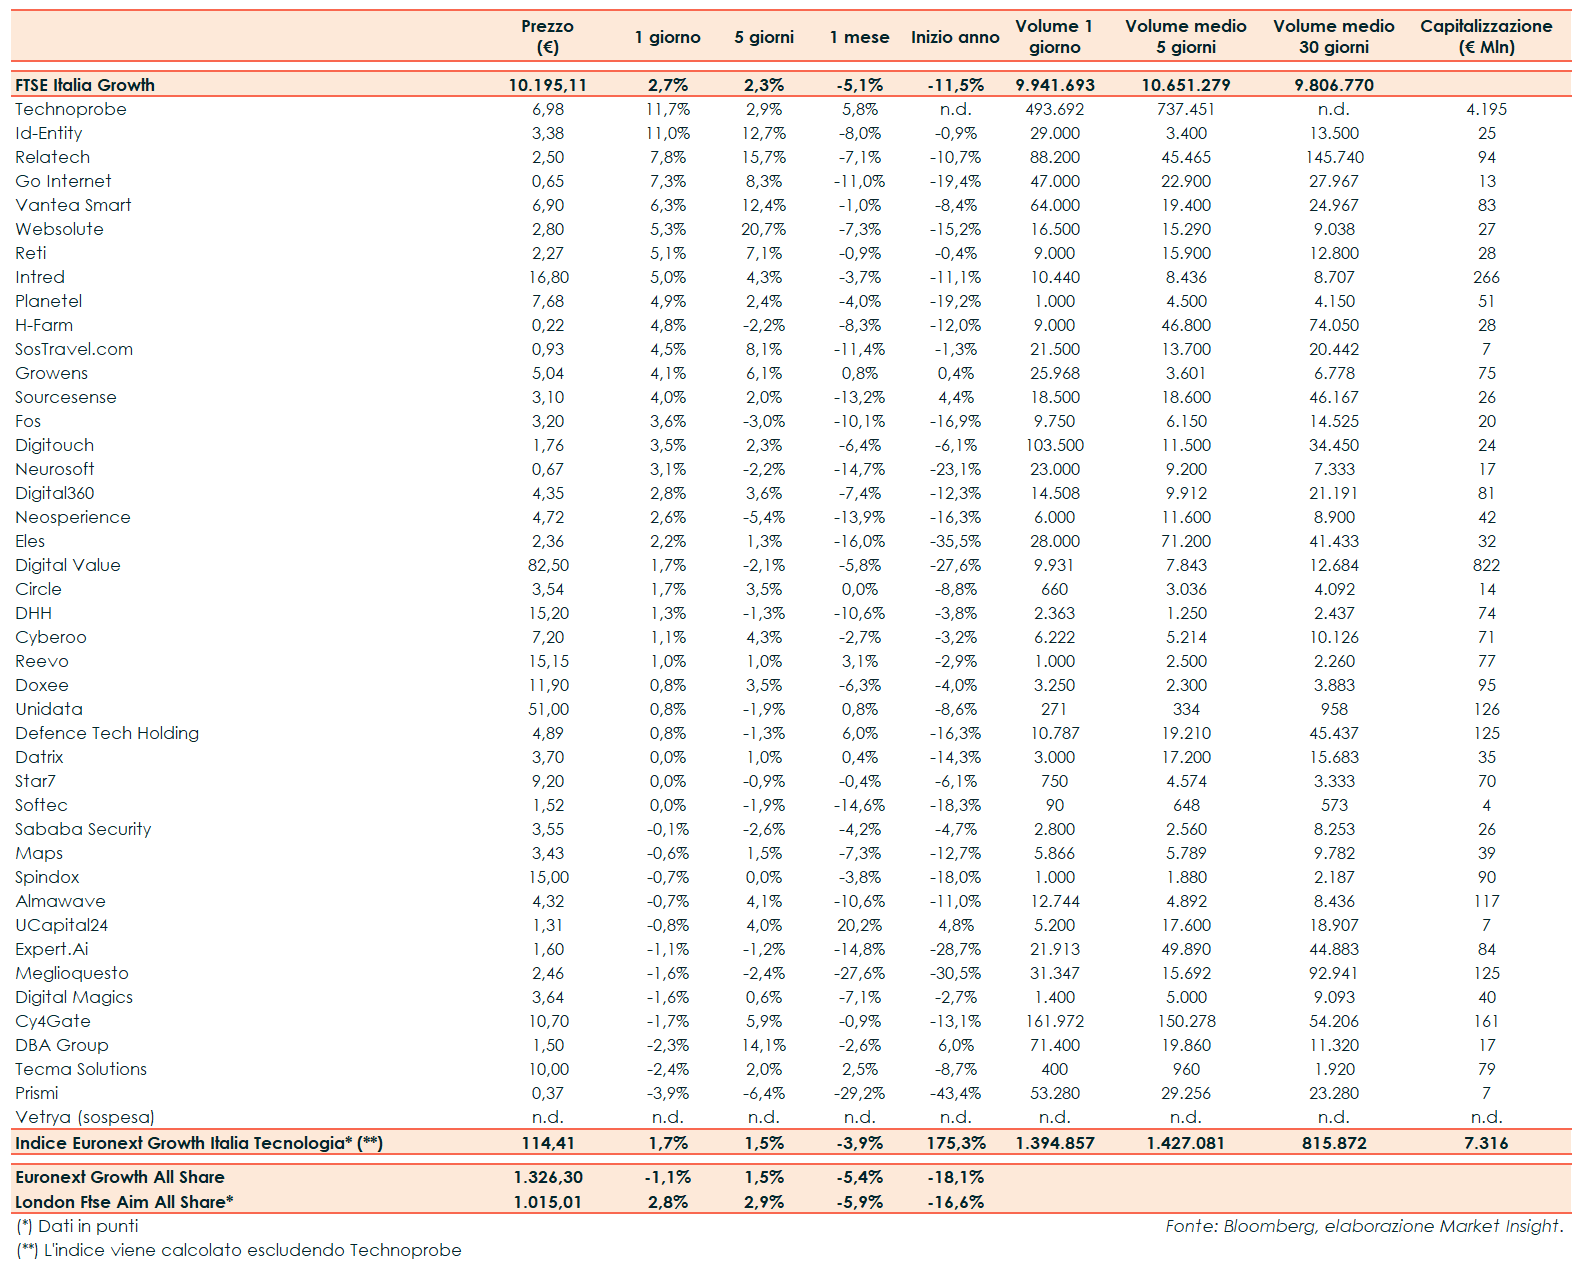This screenshot has height=1277, width=1585.
Task: Select Prismi's year-to-date value '-43,4%'
Action: coord(955,1093)
